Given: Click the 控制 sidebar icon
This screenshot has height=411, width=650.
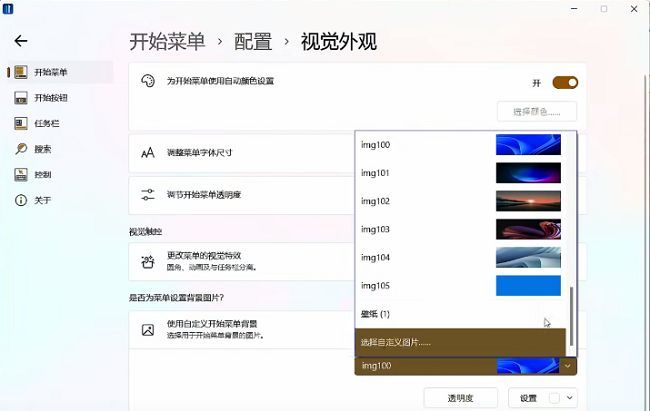Looking at the screenshot, I should pos(21,175).
